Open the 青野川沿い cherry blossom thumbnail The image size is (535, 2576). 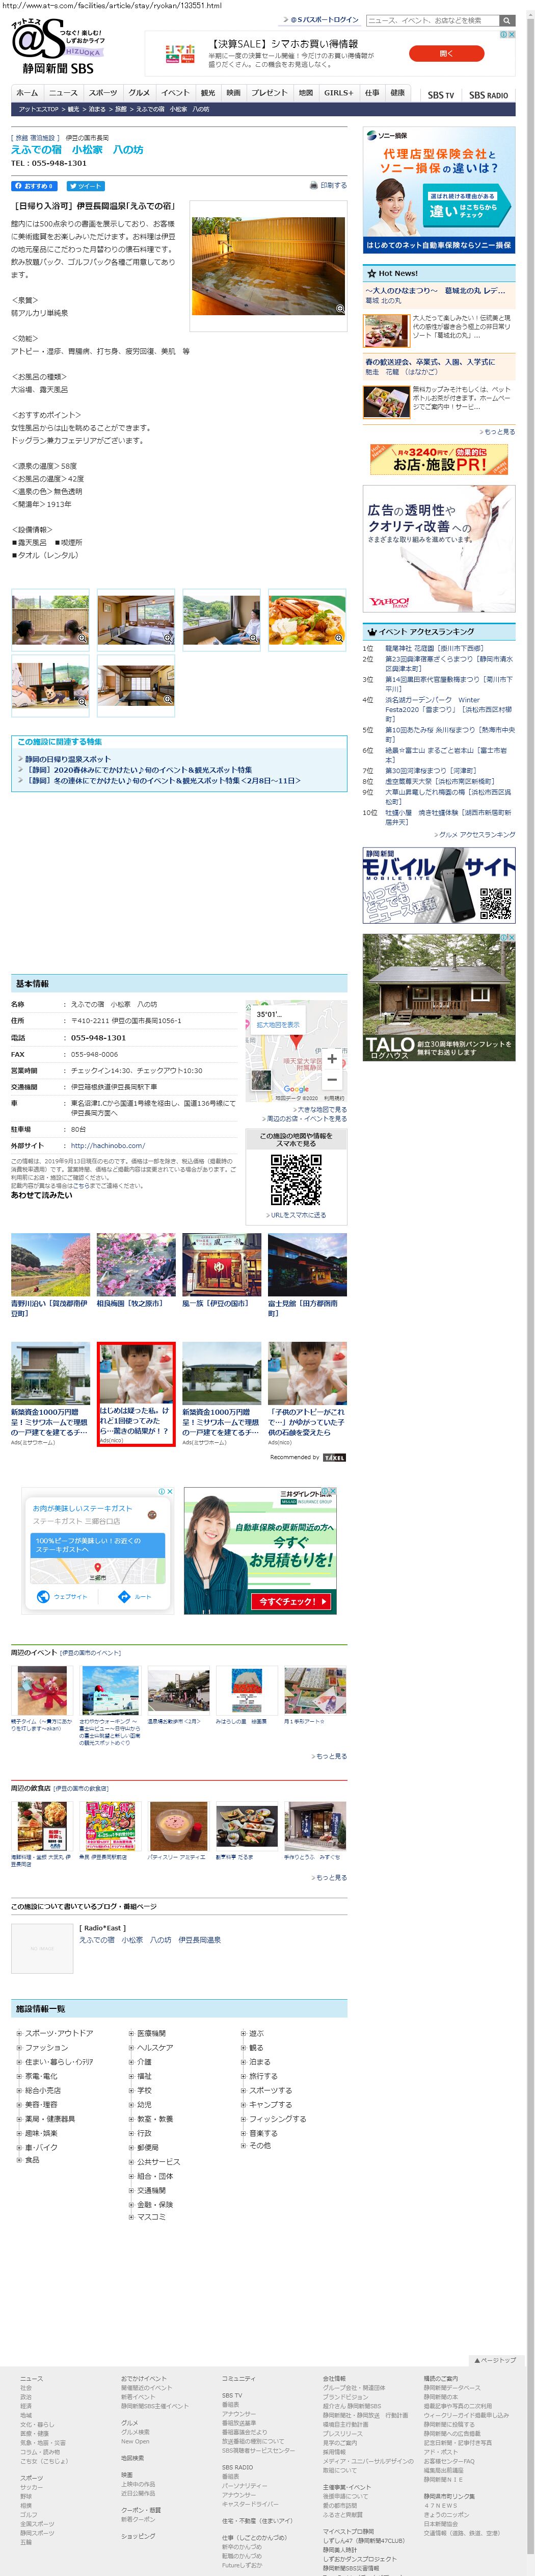[50, 1264]
